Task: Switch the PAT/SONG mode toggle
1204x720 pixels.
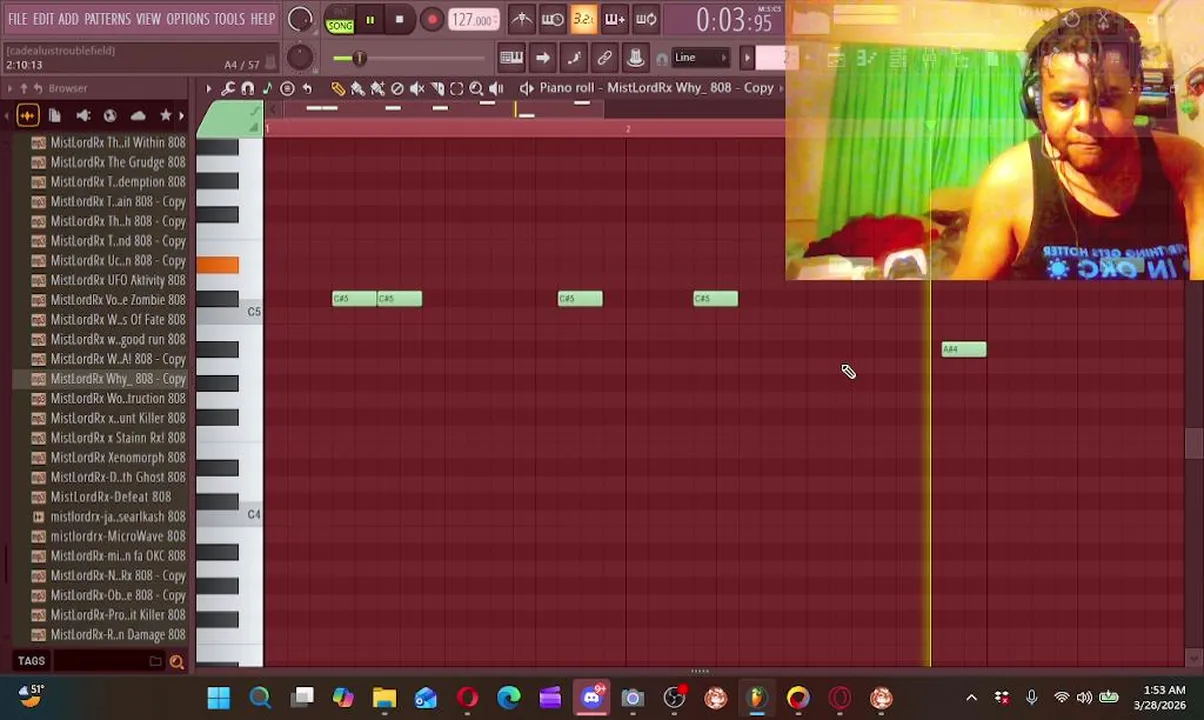Action: pos(340,19)
